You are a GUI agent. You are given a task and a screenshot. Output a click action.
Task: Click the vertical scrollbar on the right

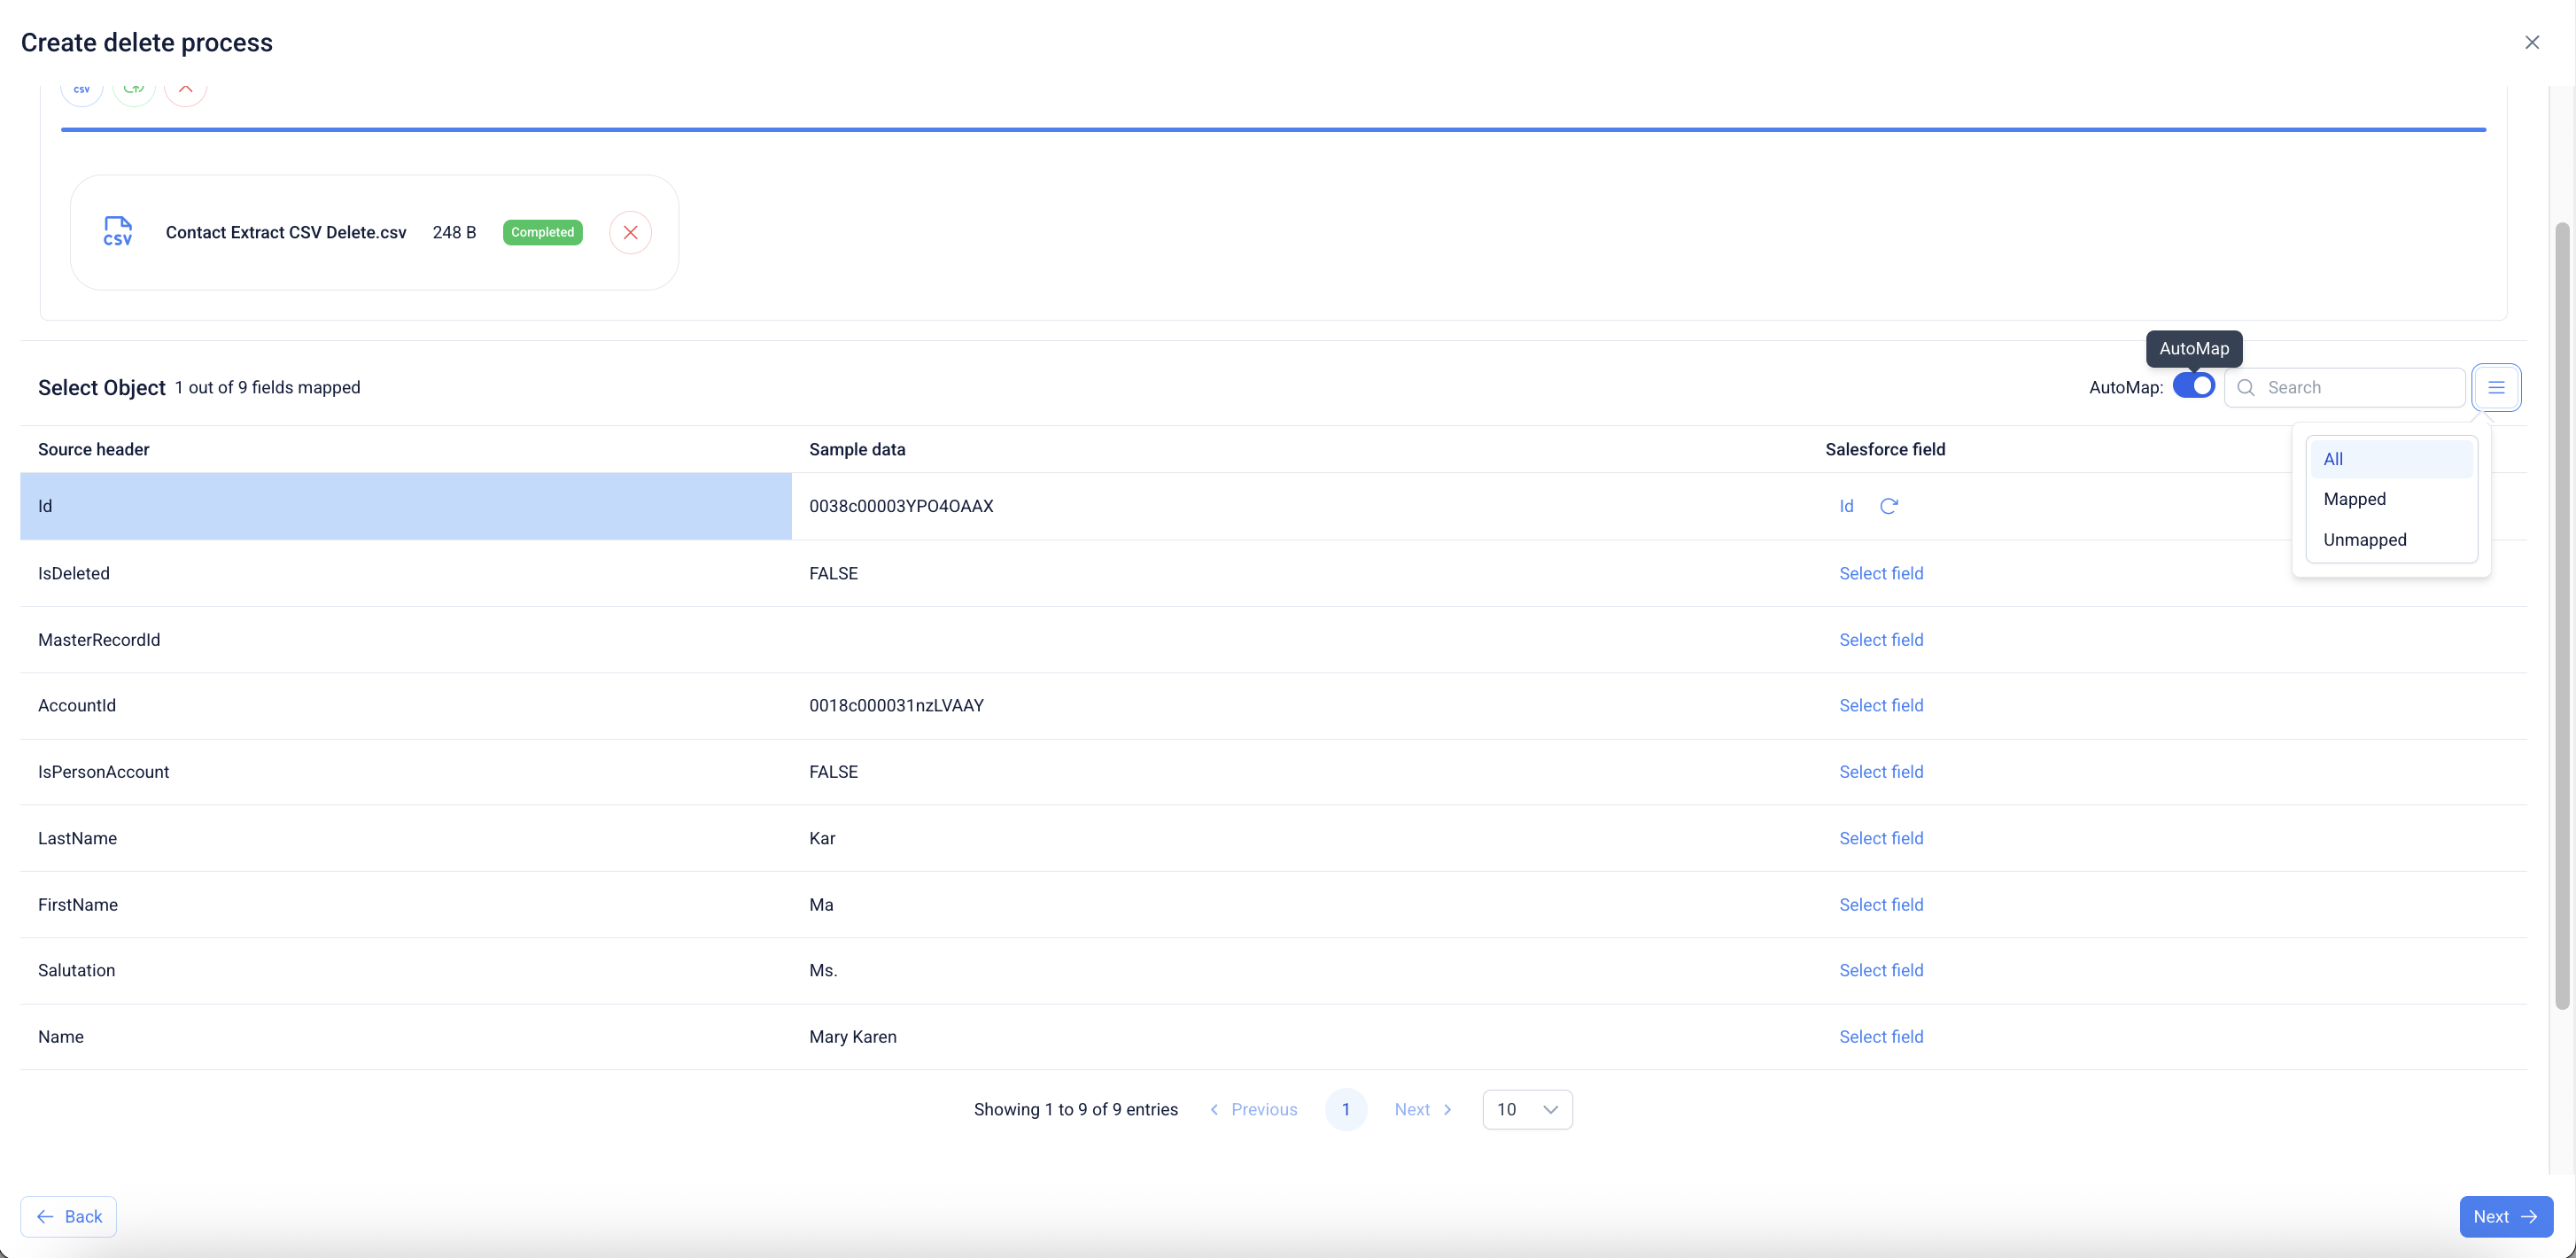pos(2561,615)
